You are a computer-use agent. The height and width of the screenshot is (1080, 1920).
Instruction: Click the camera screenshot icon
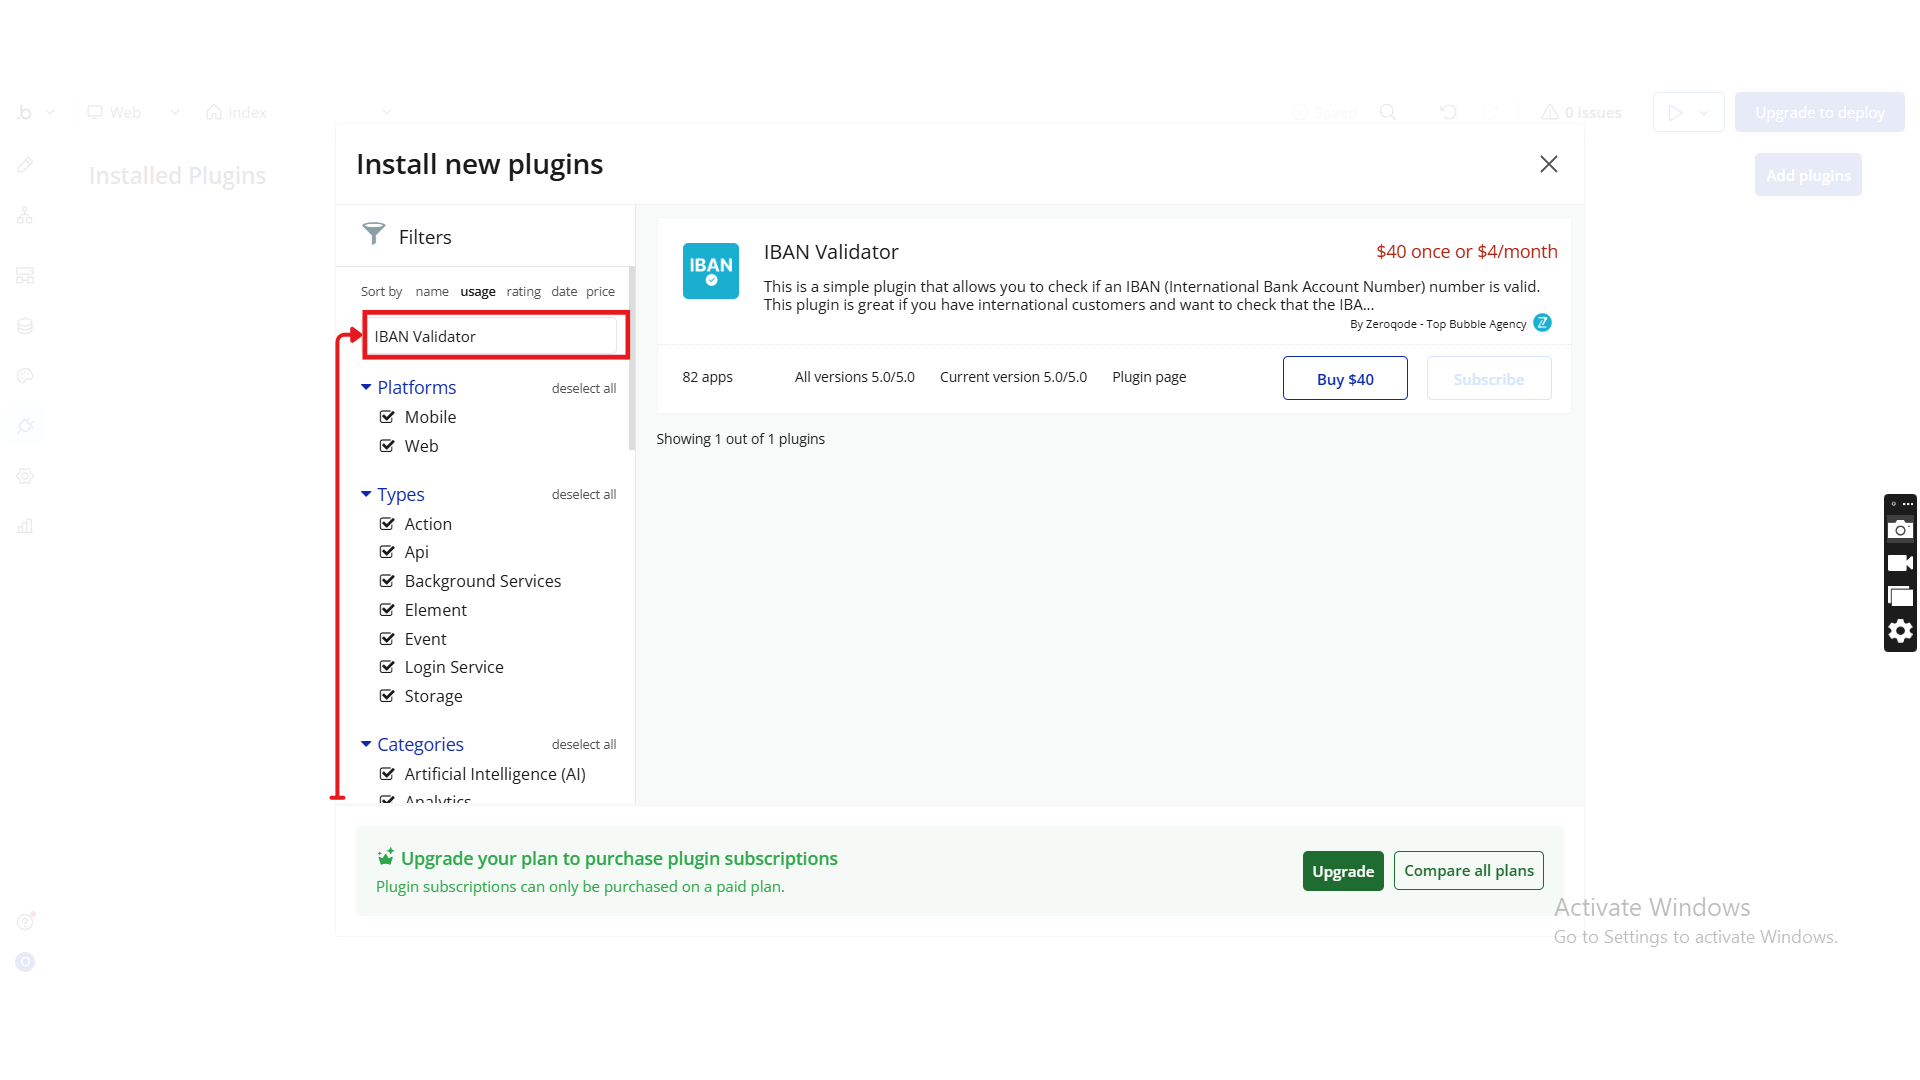(1900, 530)
